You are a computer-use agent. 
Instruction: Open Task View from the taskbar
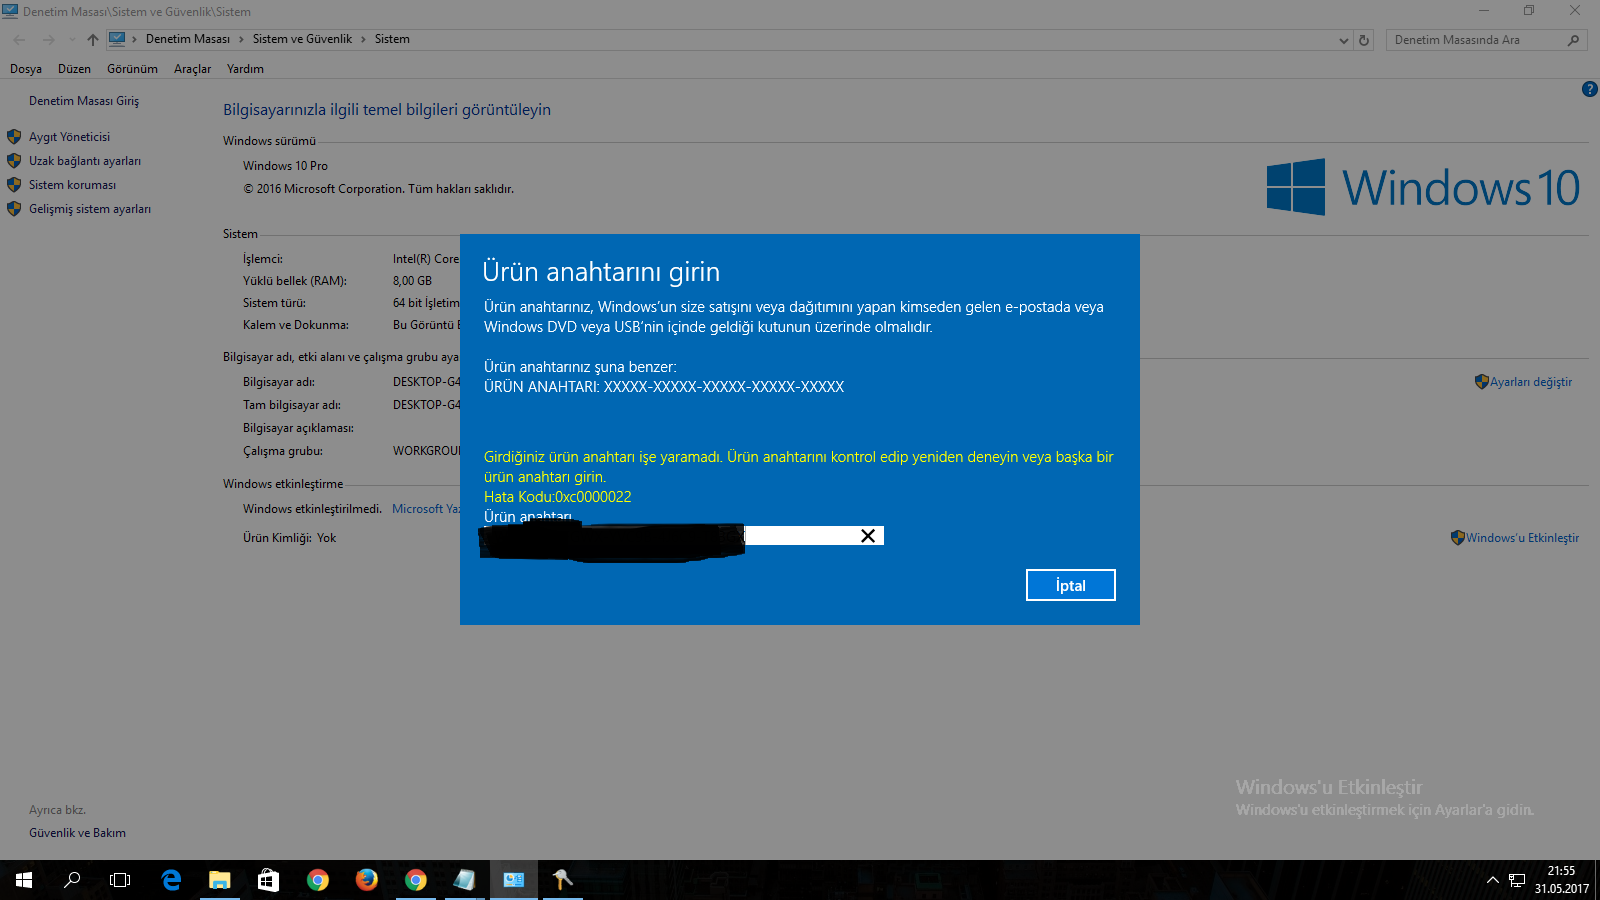tap(120, 880)
